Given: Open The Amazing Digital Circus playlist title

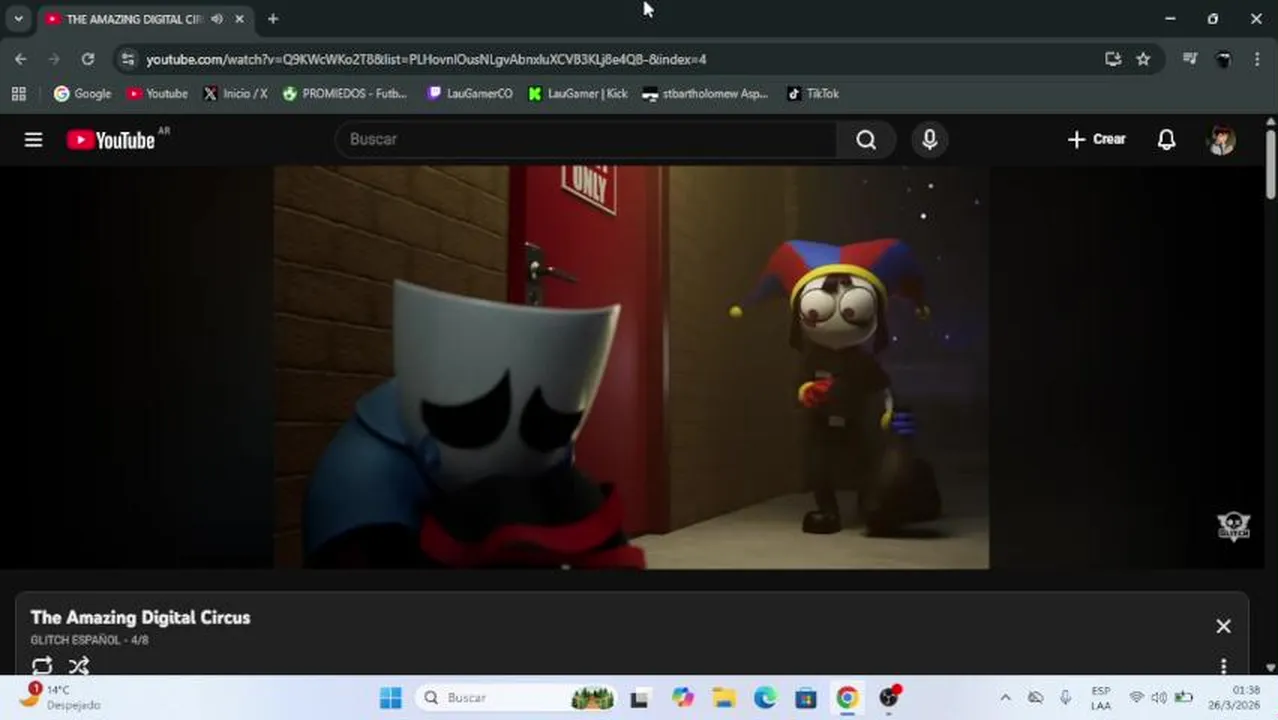Looking at the screenshot, I should (x=140, y=617).
